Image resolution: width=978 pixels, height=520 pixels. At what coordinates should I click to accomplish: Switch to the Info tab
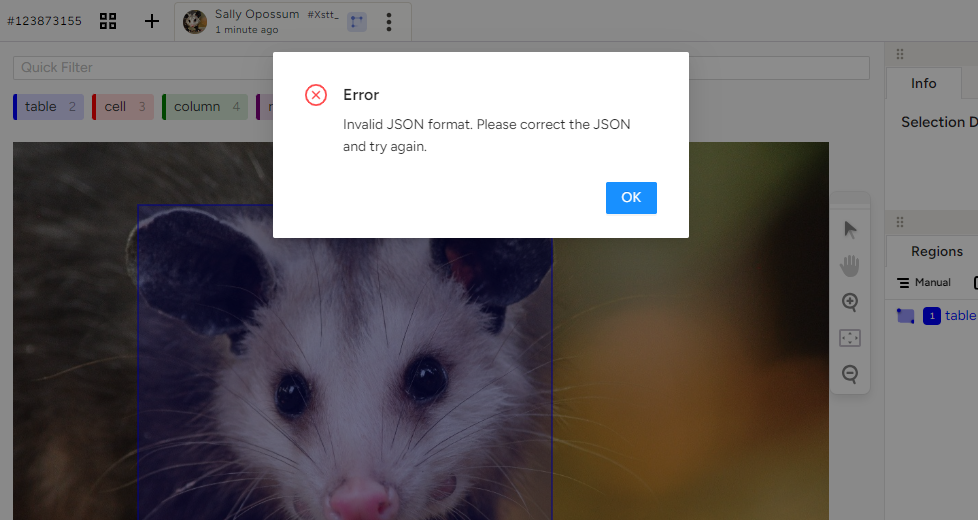pyautogui.click(x=923, y=83)
